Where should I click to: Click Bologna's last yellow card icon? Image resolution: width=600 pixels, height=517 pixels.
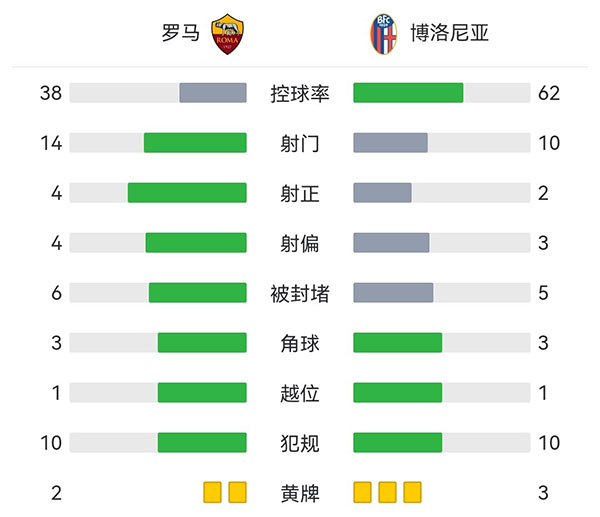412,492
